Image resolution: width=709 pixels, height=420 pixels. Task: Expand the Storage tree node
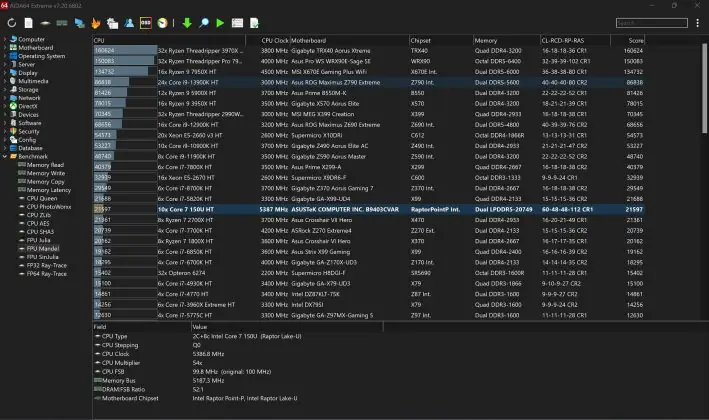tap(5, 90)
